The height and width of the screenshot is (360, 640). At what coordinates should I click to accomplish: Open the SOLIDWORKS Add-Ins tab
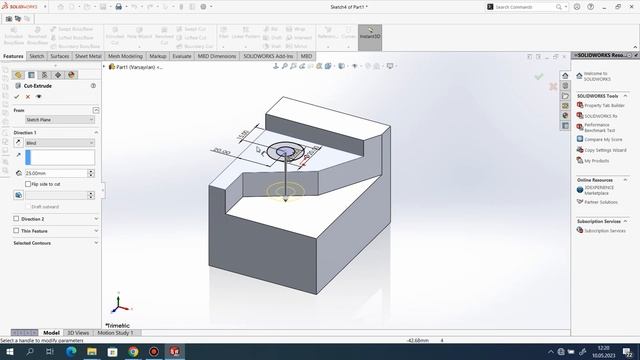[268, 56]
